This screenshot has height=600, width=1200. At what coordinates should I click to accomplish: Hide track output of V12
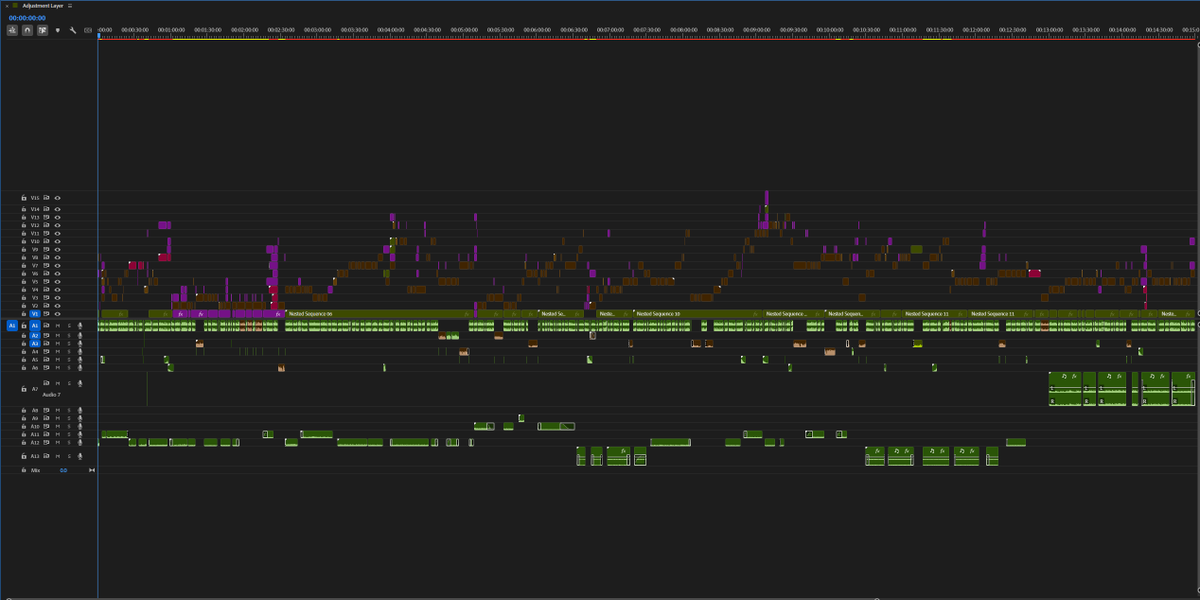click(x=57, y=225)
